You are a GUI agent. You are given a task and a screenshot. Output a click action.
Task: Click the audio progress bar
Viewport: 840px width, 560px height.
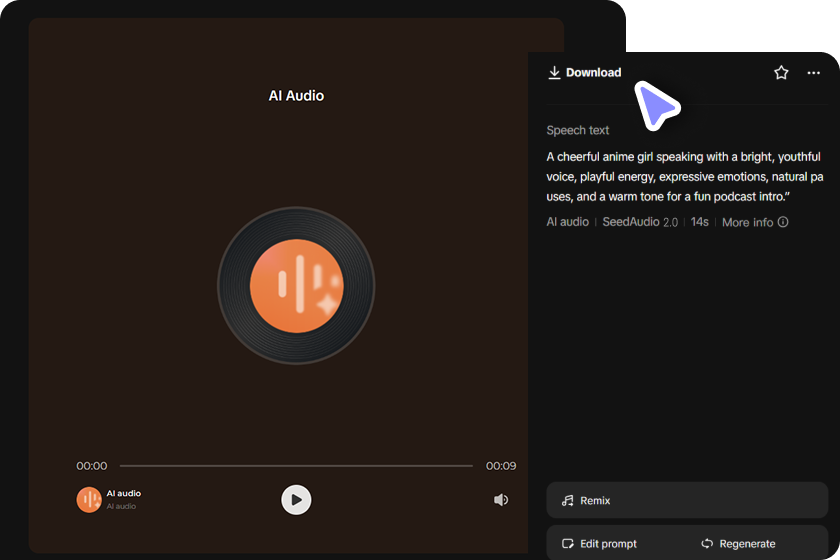point(296,466)
